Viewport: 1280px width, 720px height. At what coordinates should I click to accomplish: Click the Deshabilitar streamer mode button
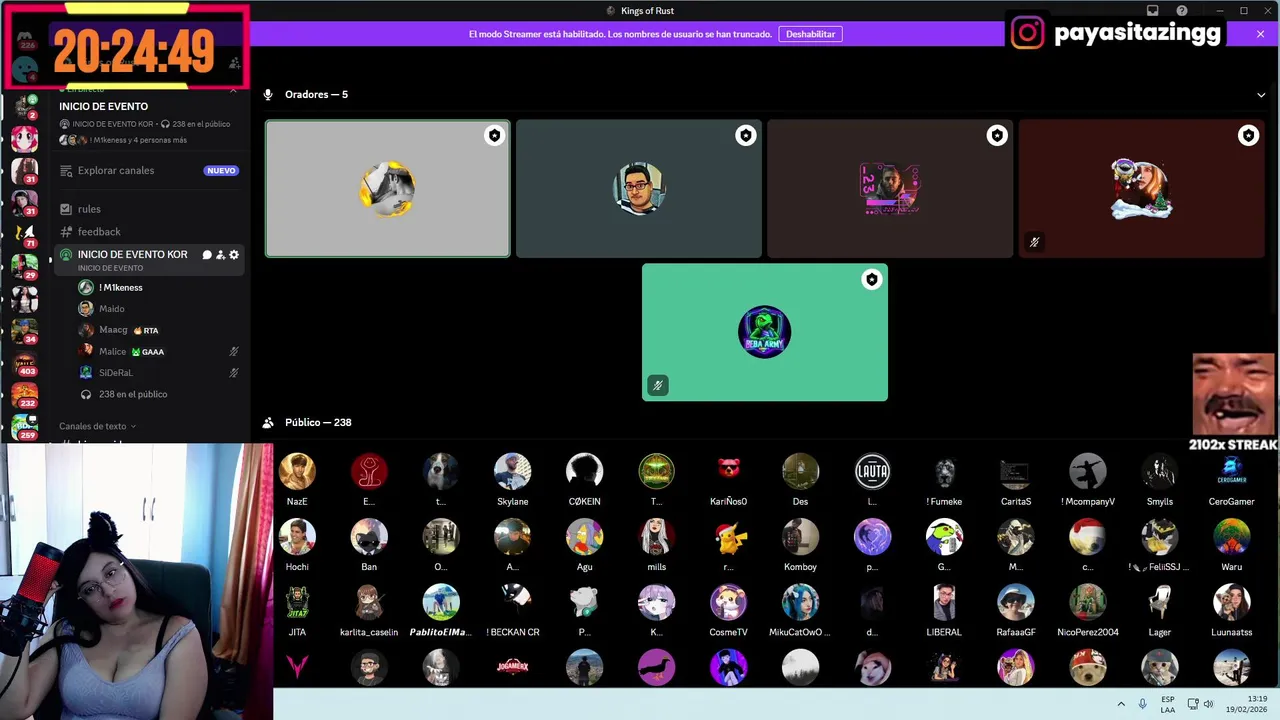tap(810, 34)
